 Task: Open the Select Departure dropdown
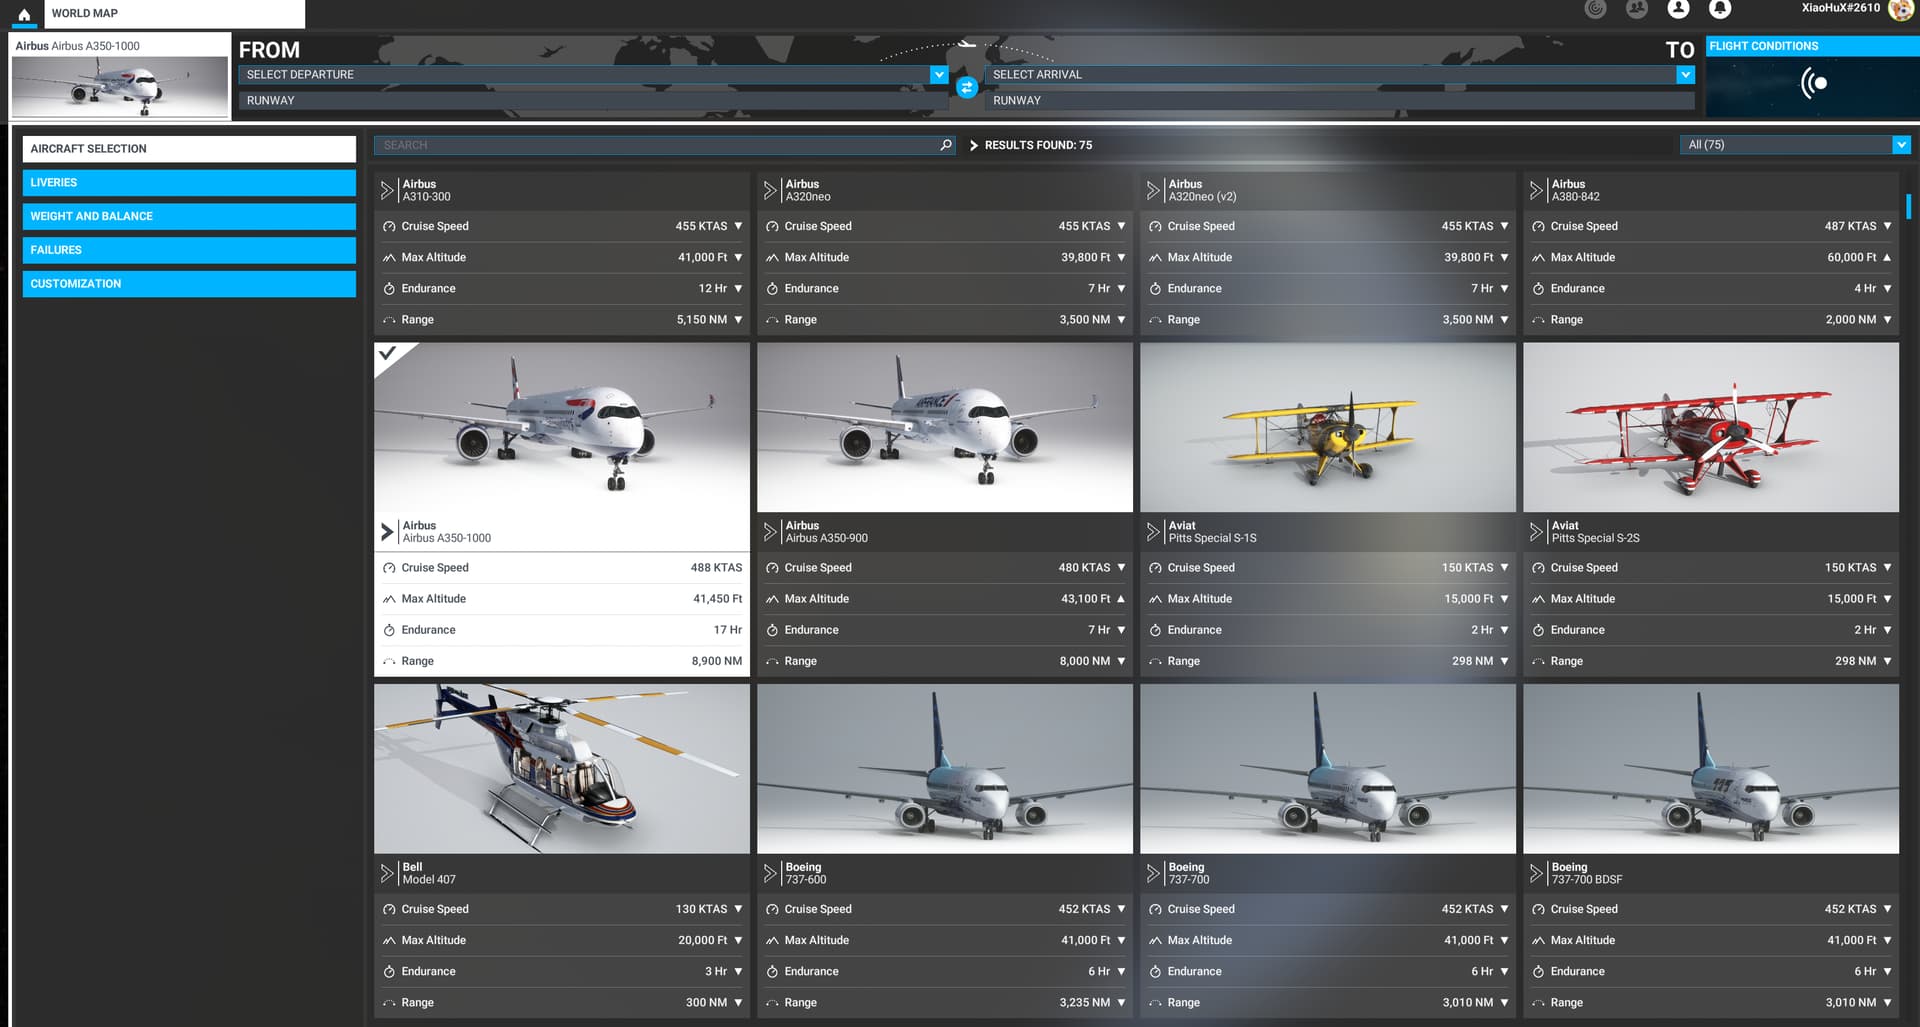pyautogui.click(x=938, y=75)
